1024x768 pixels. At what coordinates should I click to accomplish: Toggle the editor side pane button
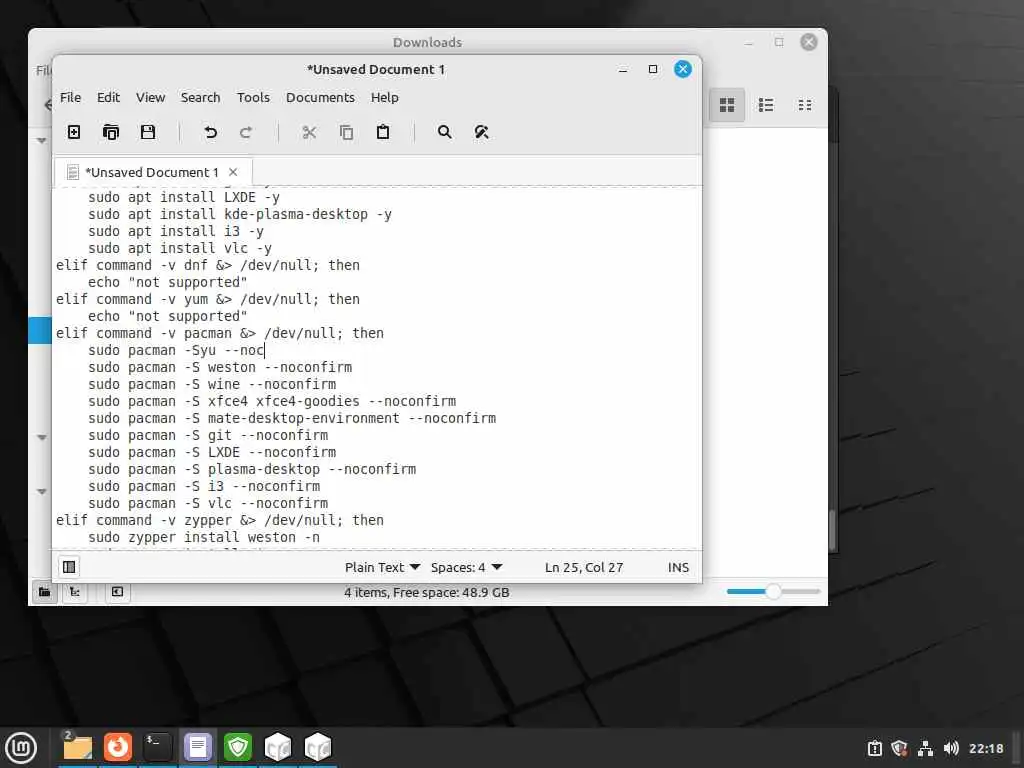click(x=69, y=567)
